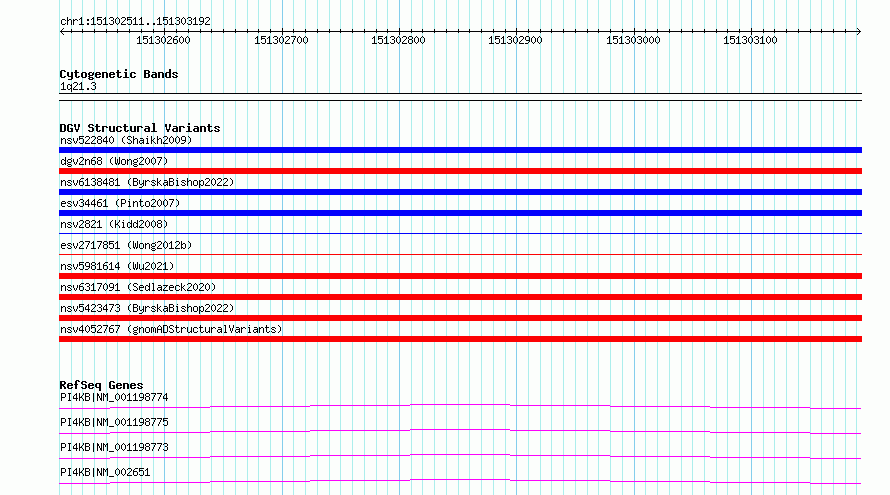
Task: Click ruler position label 151302800
Action: 398,40
